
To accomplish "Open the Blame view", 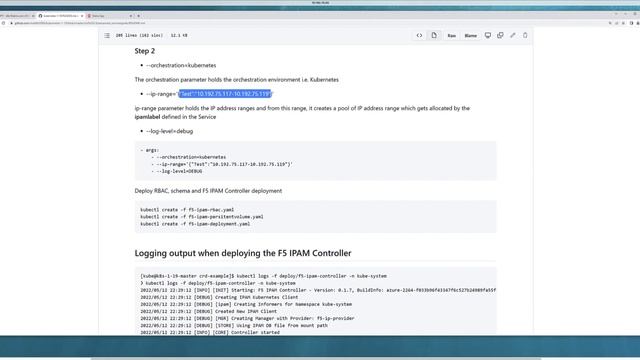I will (471, 36).
